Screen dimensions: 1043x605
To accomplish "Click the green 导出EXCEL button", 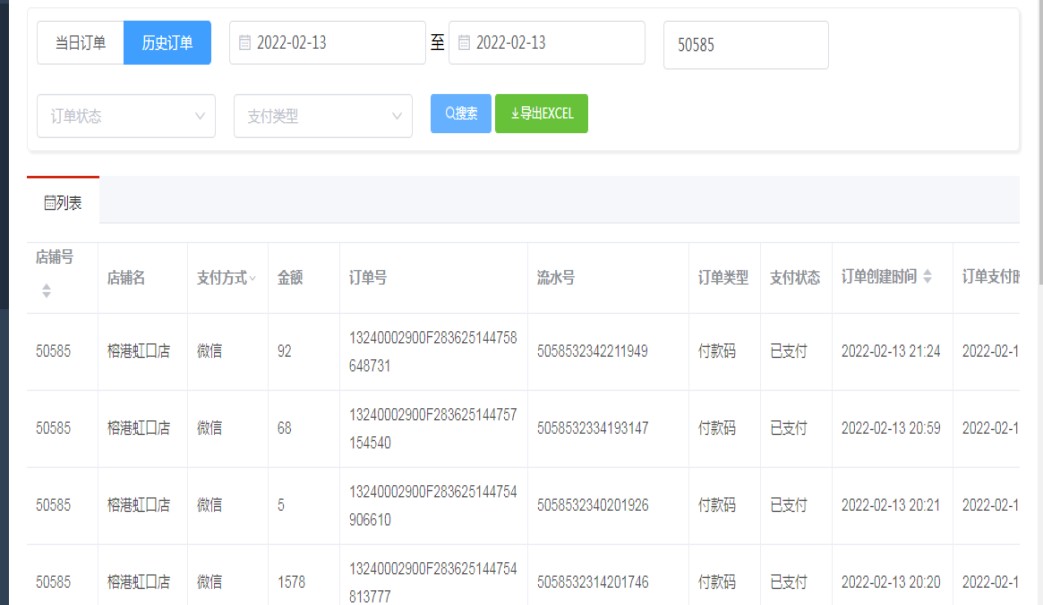I will point(541,114).
